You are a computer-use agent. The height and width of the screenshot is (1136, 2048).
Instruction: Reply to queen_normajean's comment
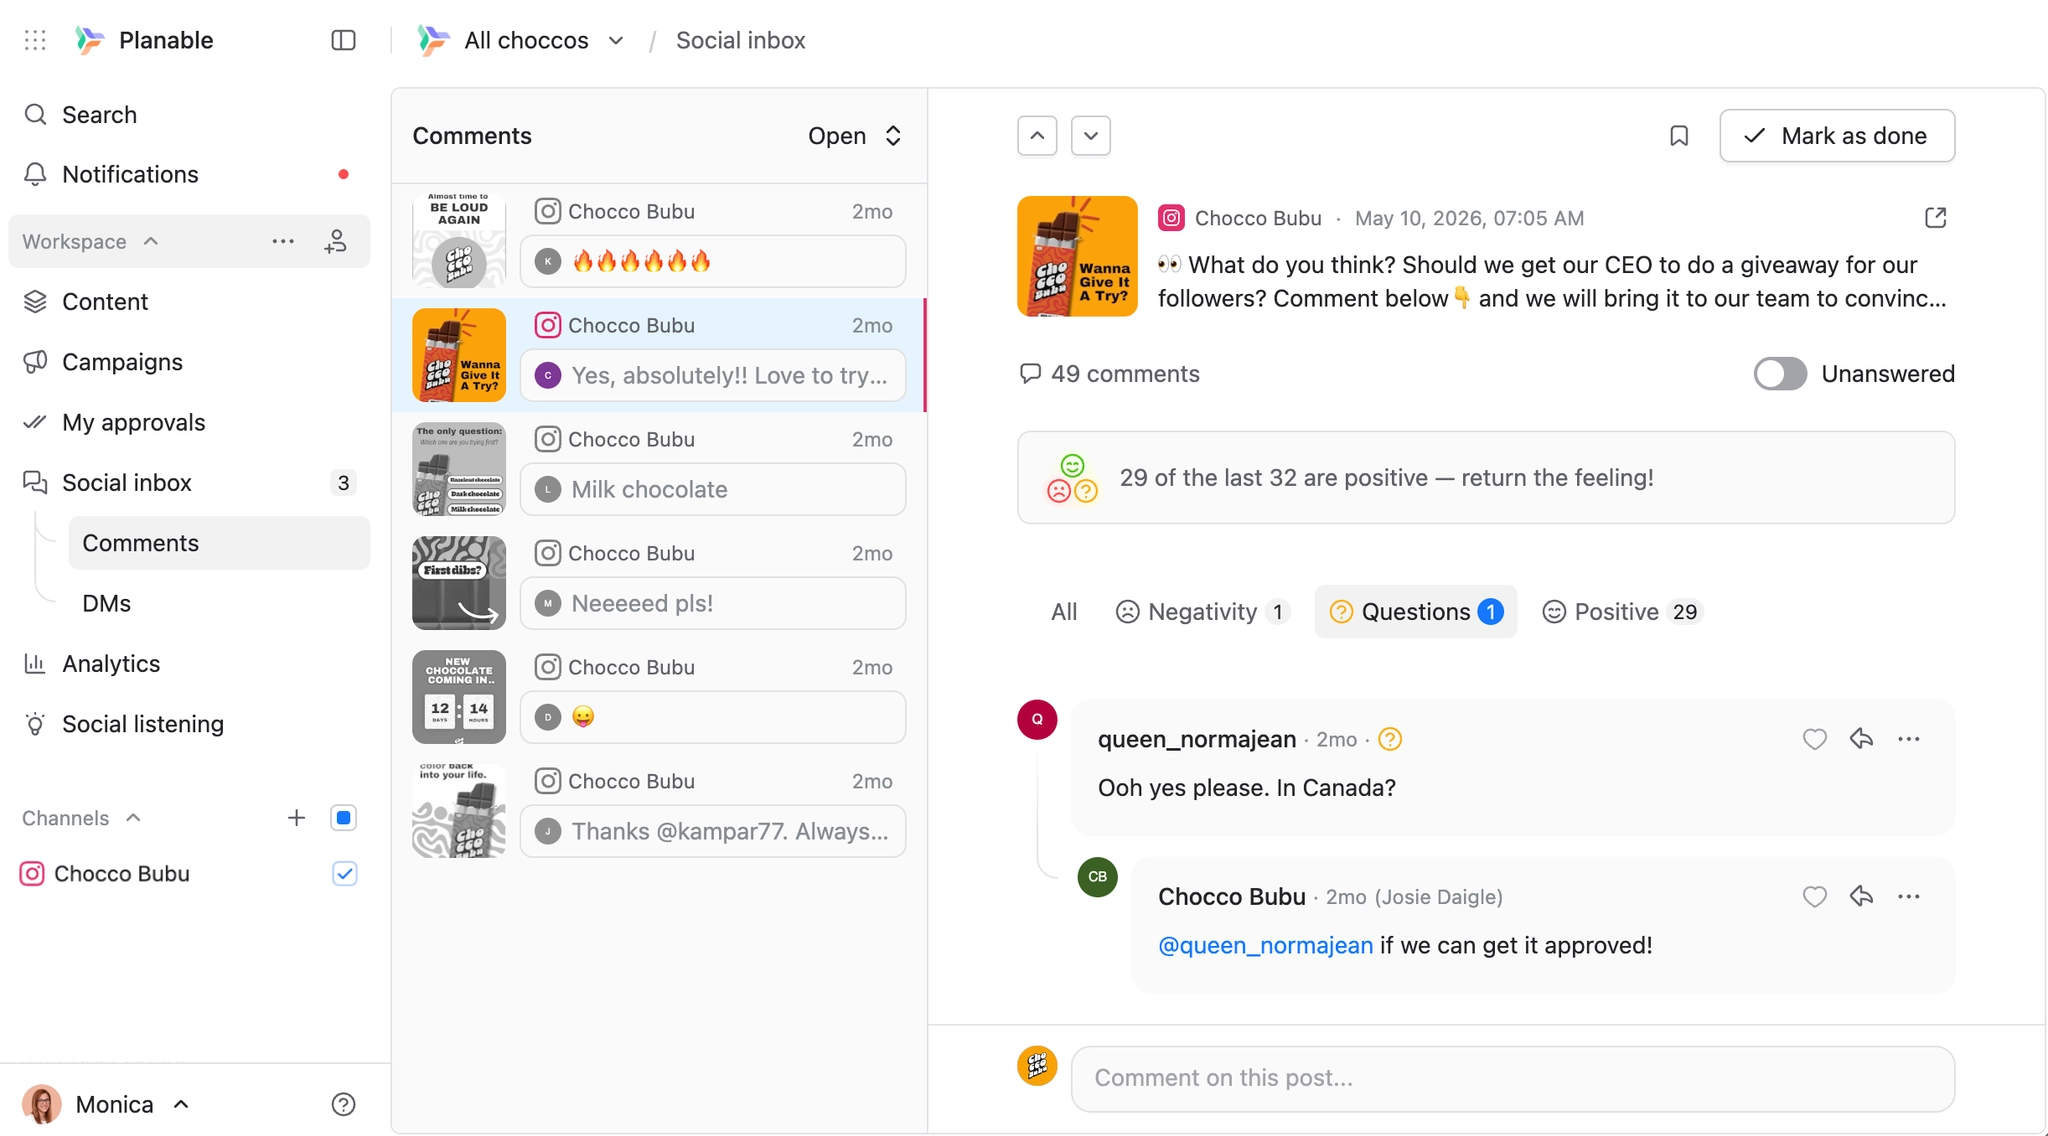1861,739
